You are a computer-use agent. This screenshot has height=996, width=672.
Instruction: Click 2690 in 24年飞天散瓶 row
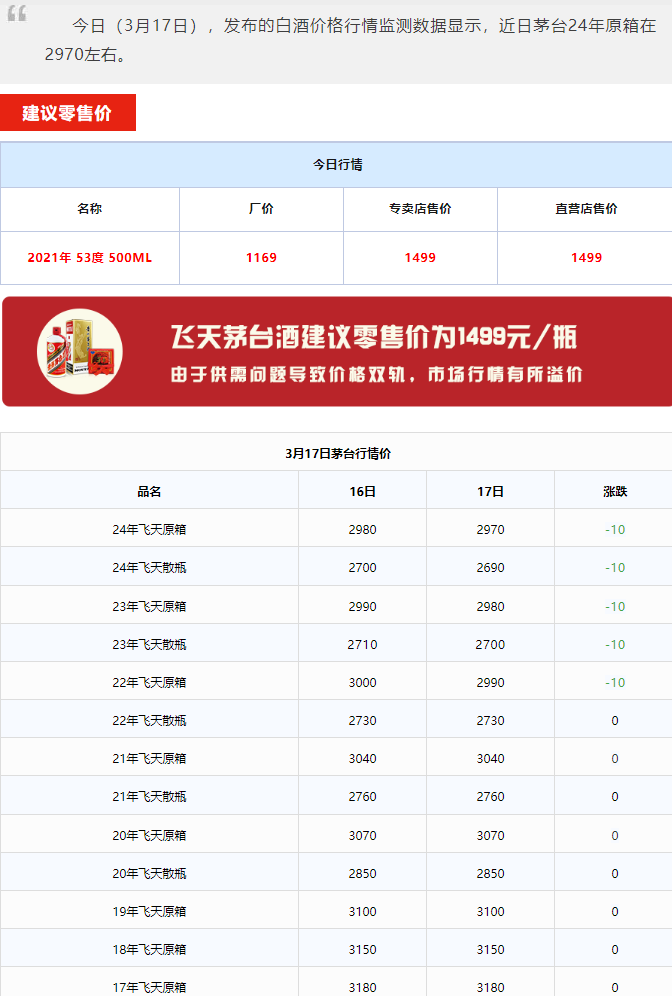[x=490, y=568]
